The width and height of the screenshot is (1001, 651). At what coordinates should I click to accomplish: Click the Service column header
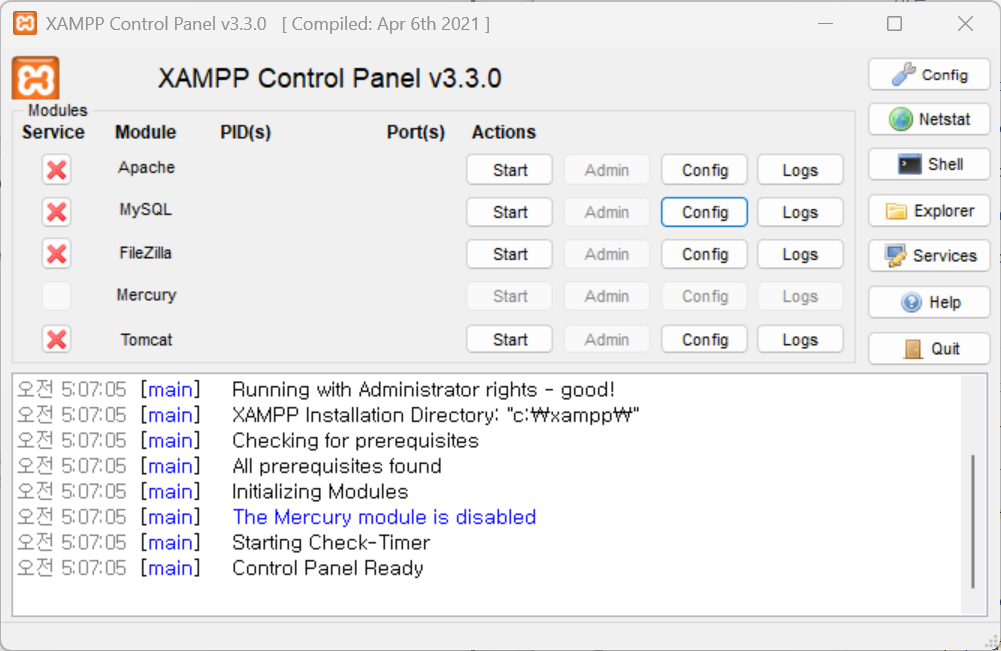54,132
